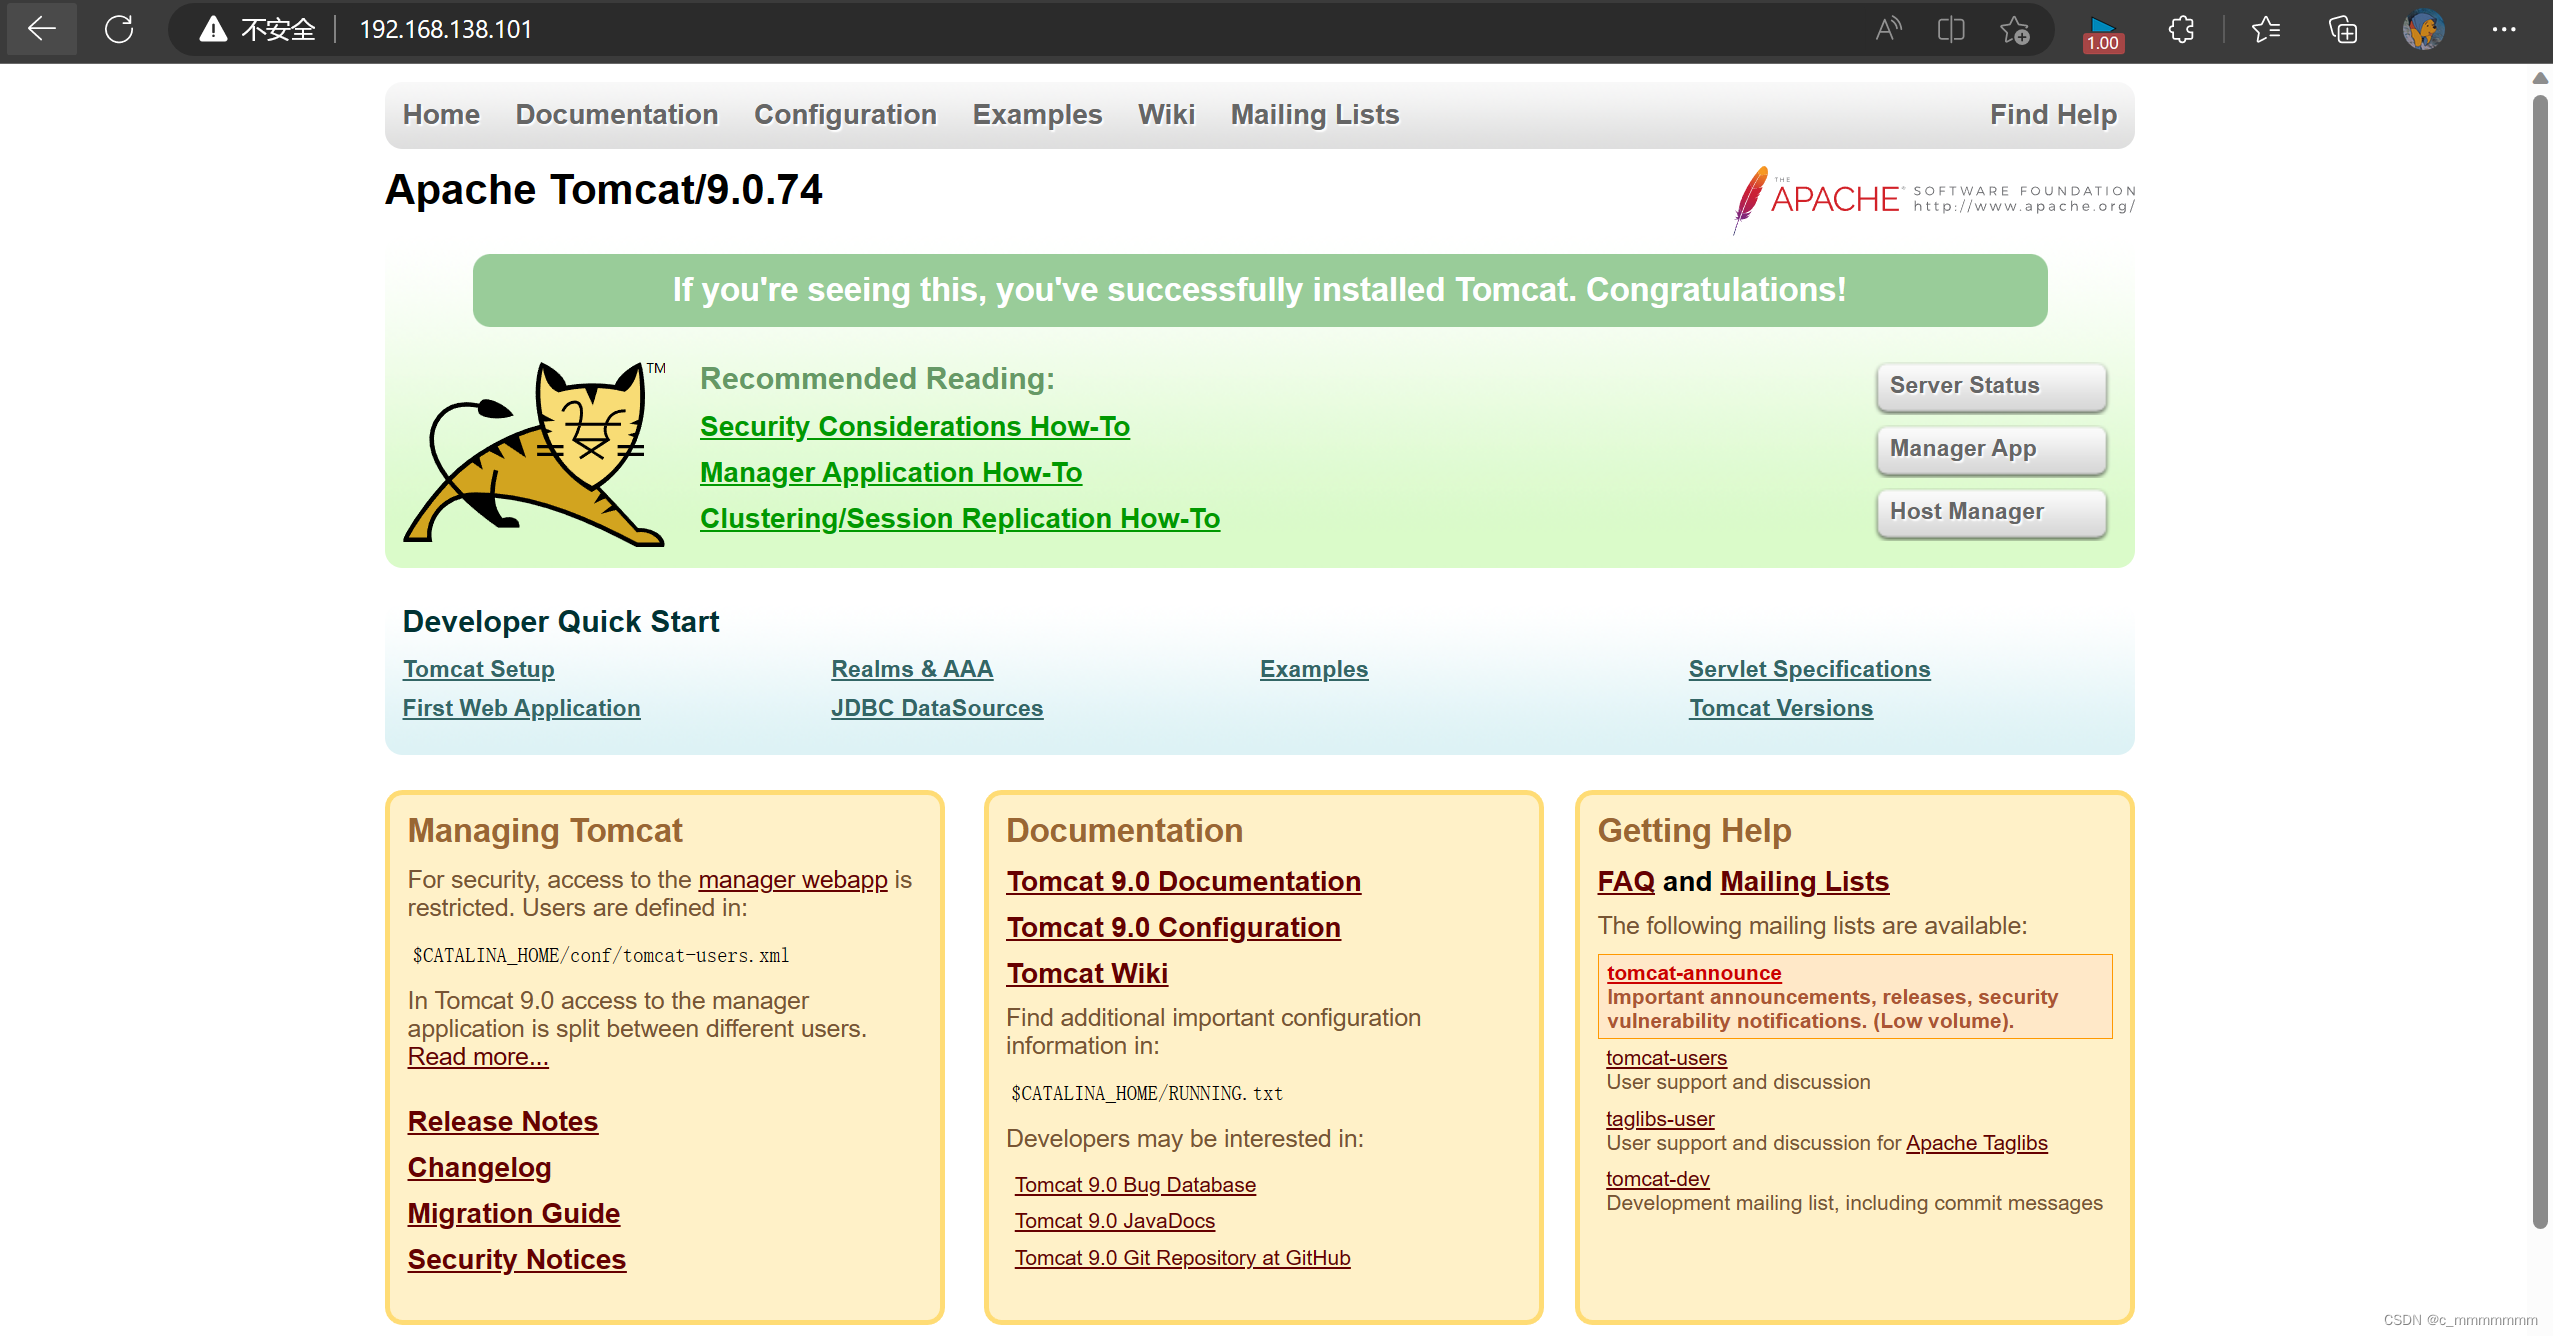Open the collections icon
Screen dimensions: 2553x1336
[x=2343, y=29]
